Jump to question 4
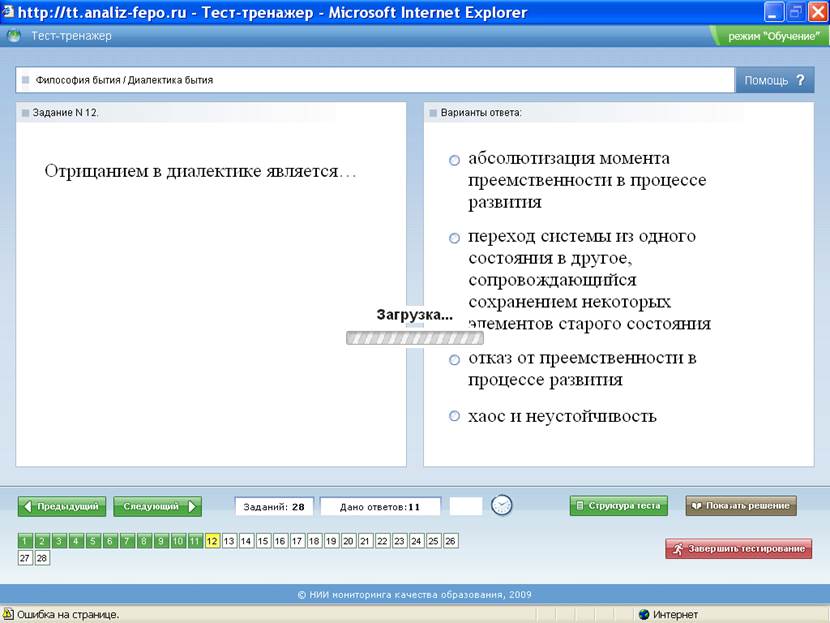Viewport: 830px width, 623px height. 76,541
